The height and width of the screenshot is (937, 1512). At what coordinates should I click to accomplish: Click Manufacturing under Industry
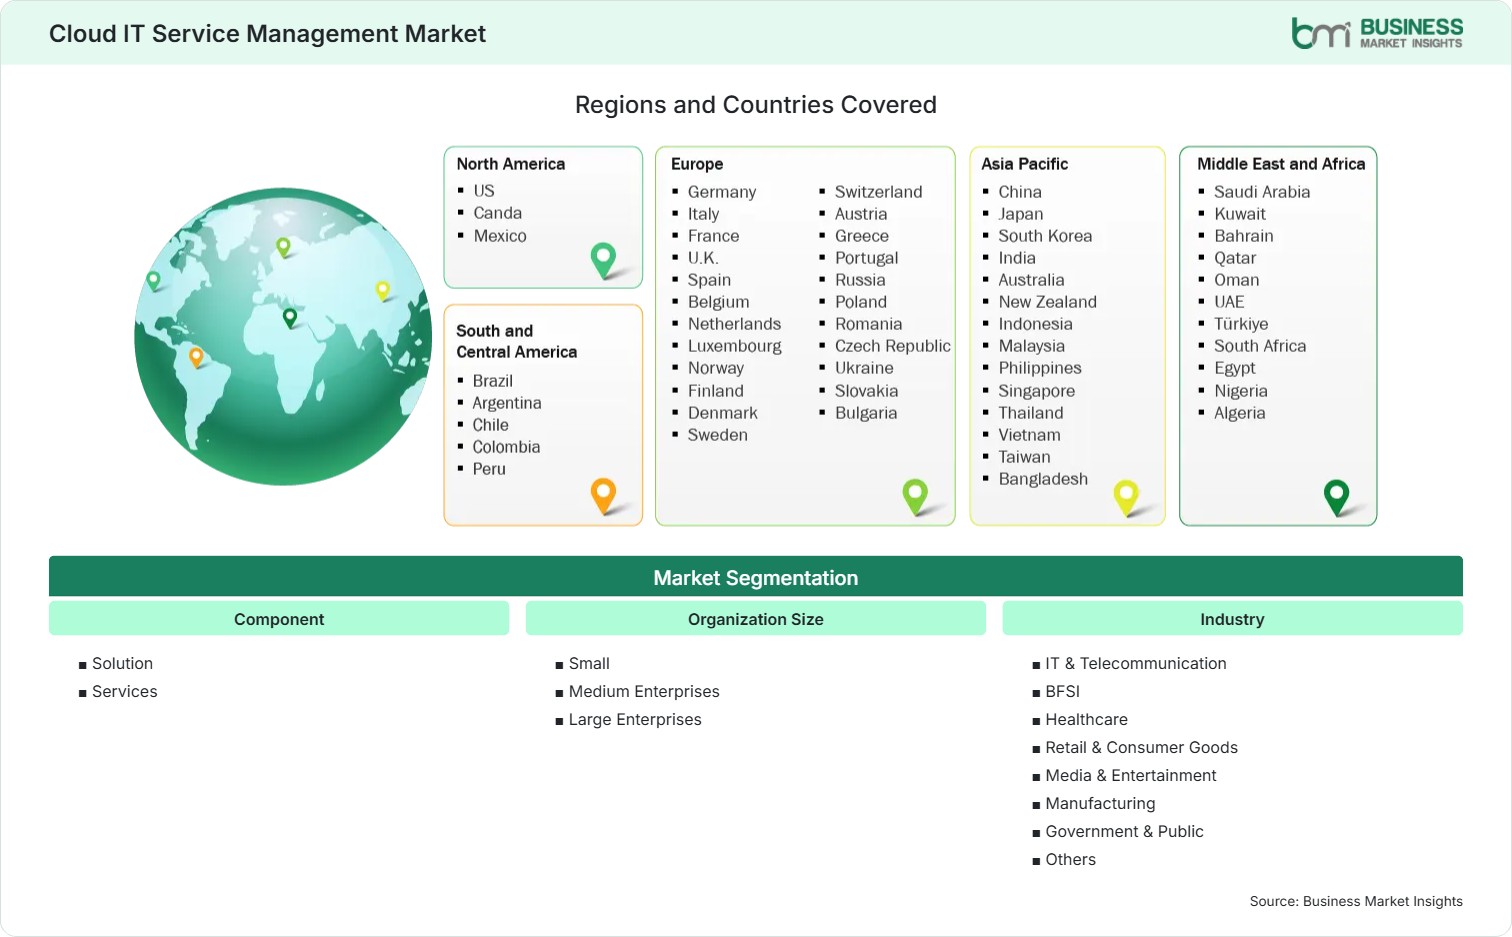[1100, 803]
